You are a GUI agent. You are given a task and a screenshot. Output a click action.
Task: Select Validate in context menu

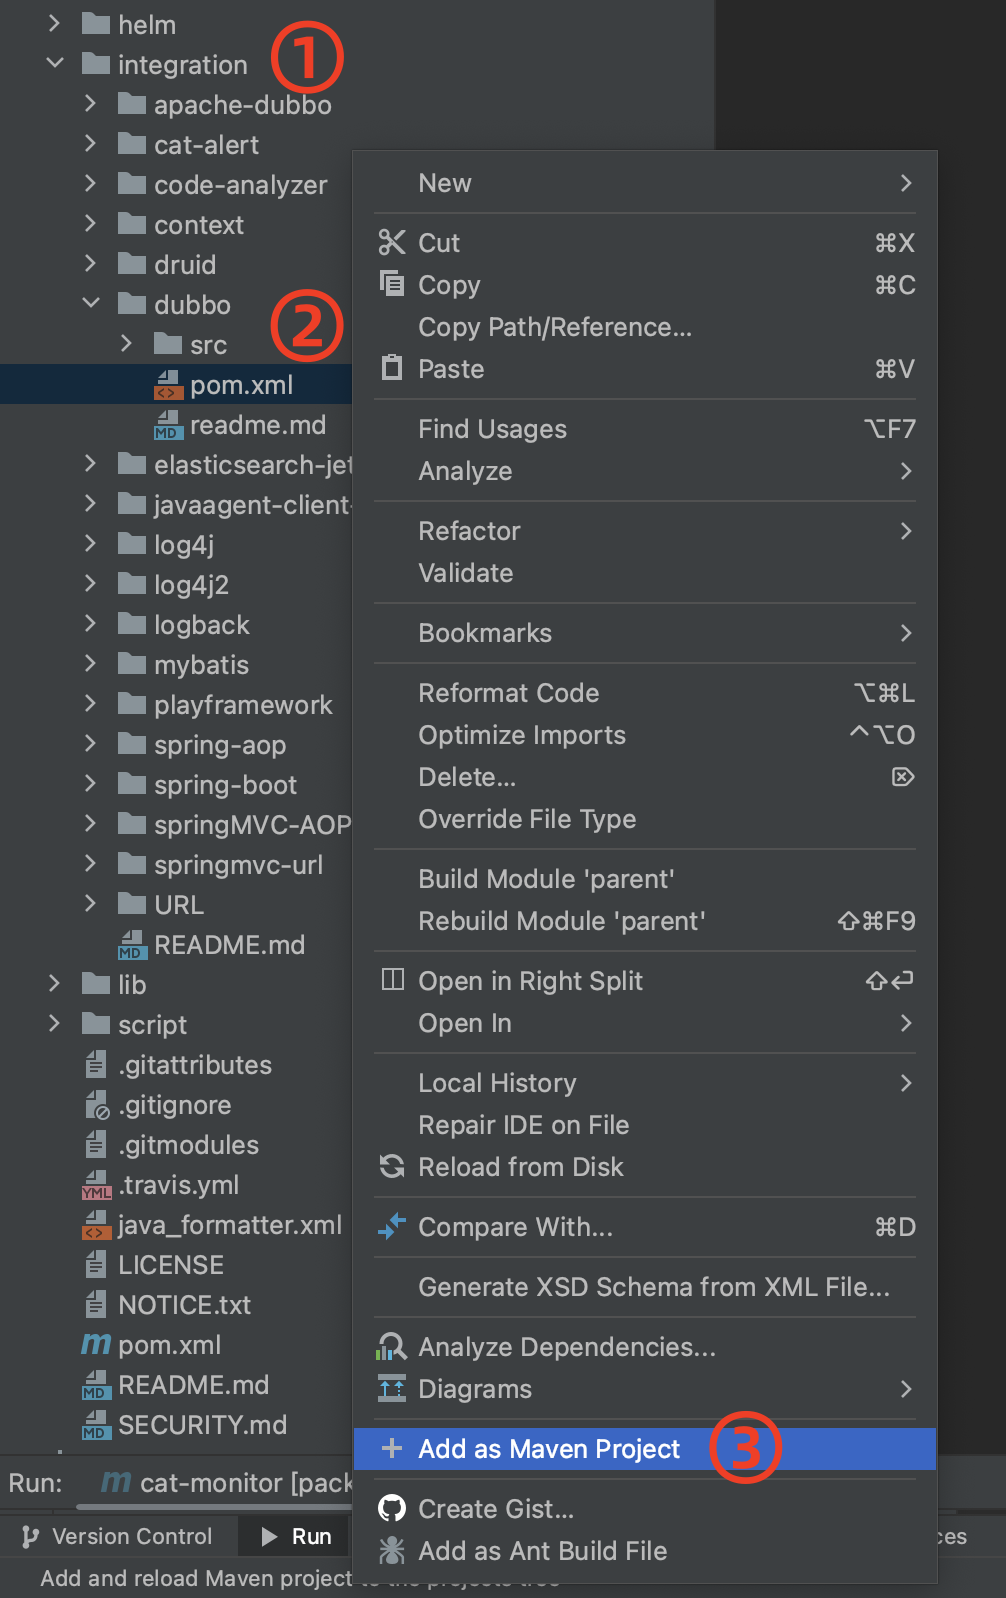pos(645,573)
